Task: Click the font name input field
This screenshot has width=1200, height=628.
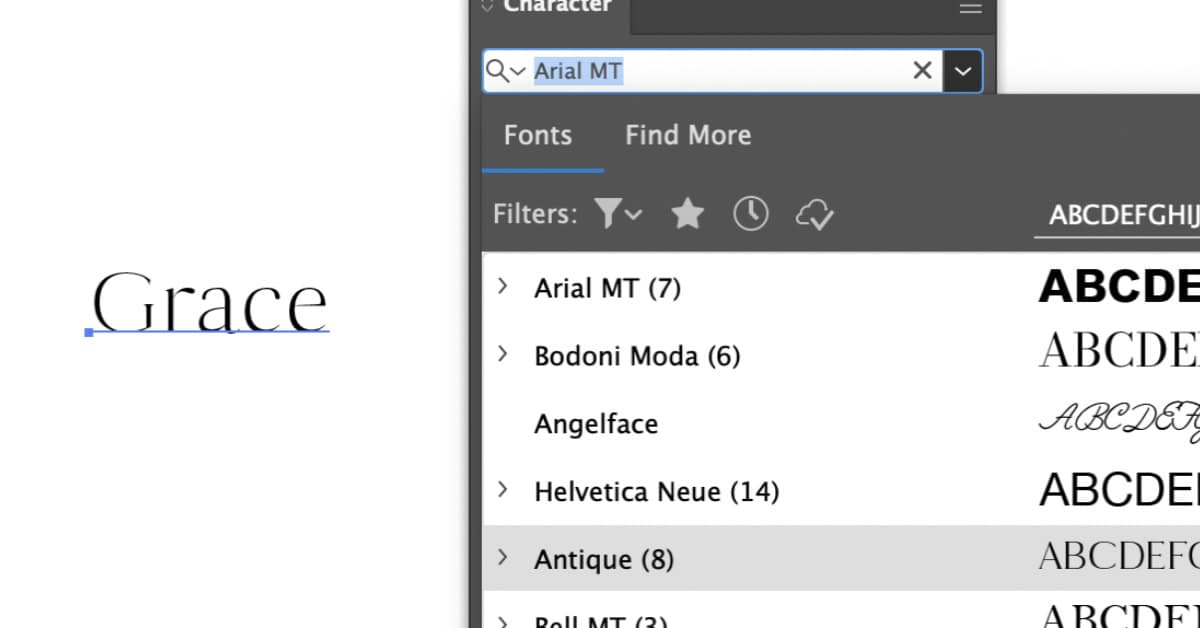Action: (x=700, y=70)
